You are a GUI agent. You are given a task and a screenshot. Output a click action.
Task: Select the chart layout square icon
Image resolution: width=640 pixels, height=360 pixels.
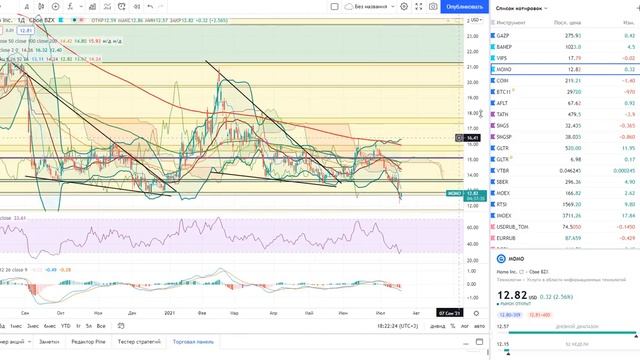[334, 7]
